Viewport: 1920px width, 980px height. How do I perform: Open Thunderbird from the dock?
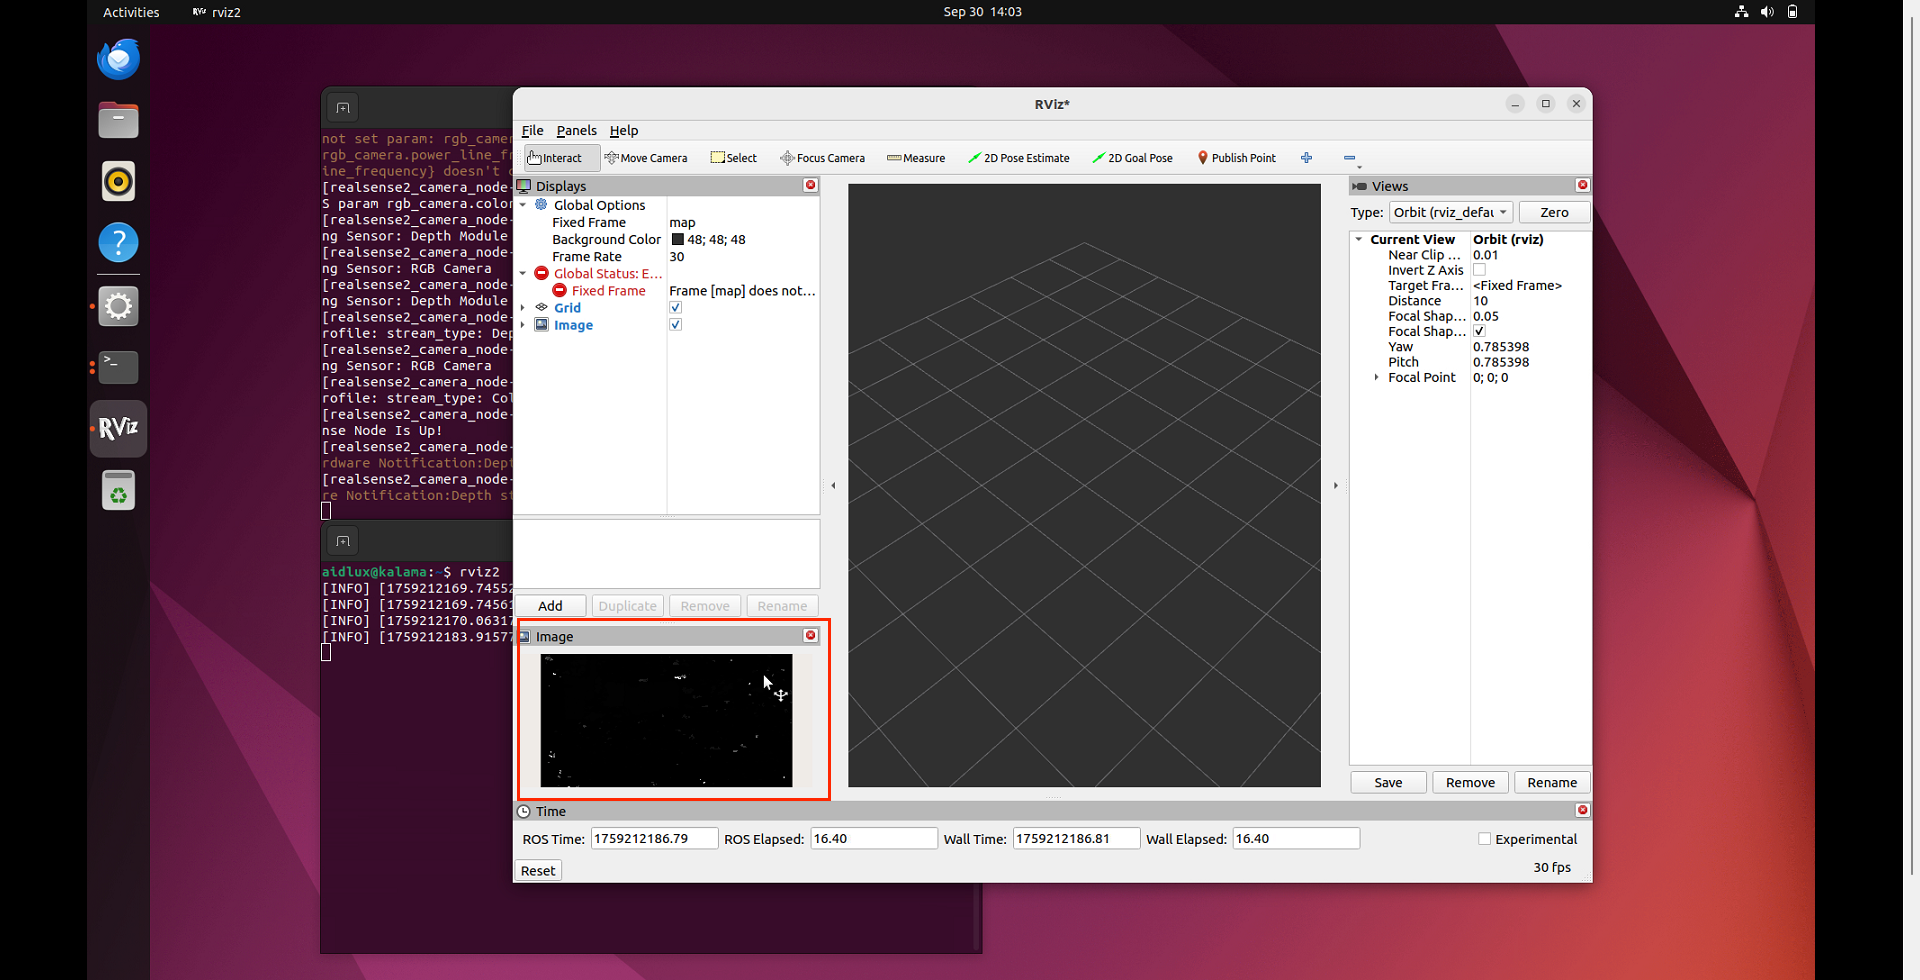(118, 59)
